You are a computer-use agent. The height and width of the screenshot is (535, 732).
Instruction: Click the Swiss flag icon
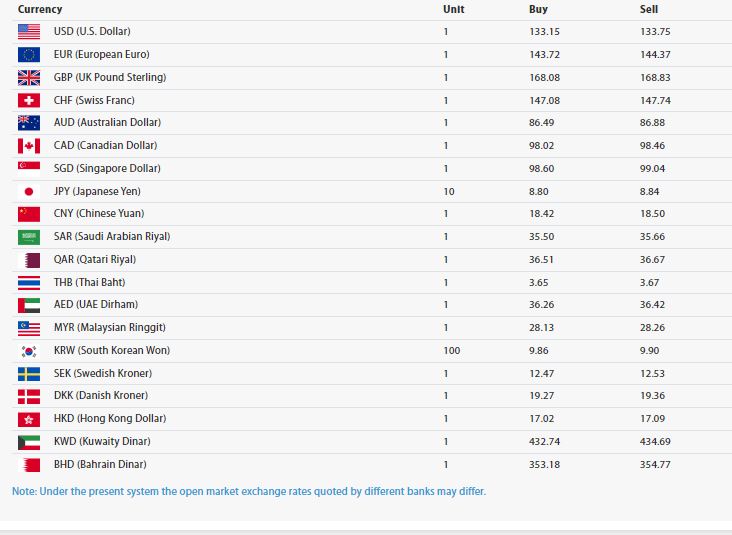[29, 101]
